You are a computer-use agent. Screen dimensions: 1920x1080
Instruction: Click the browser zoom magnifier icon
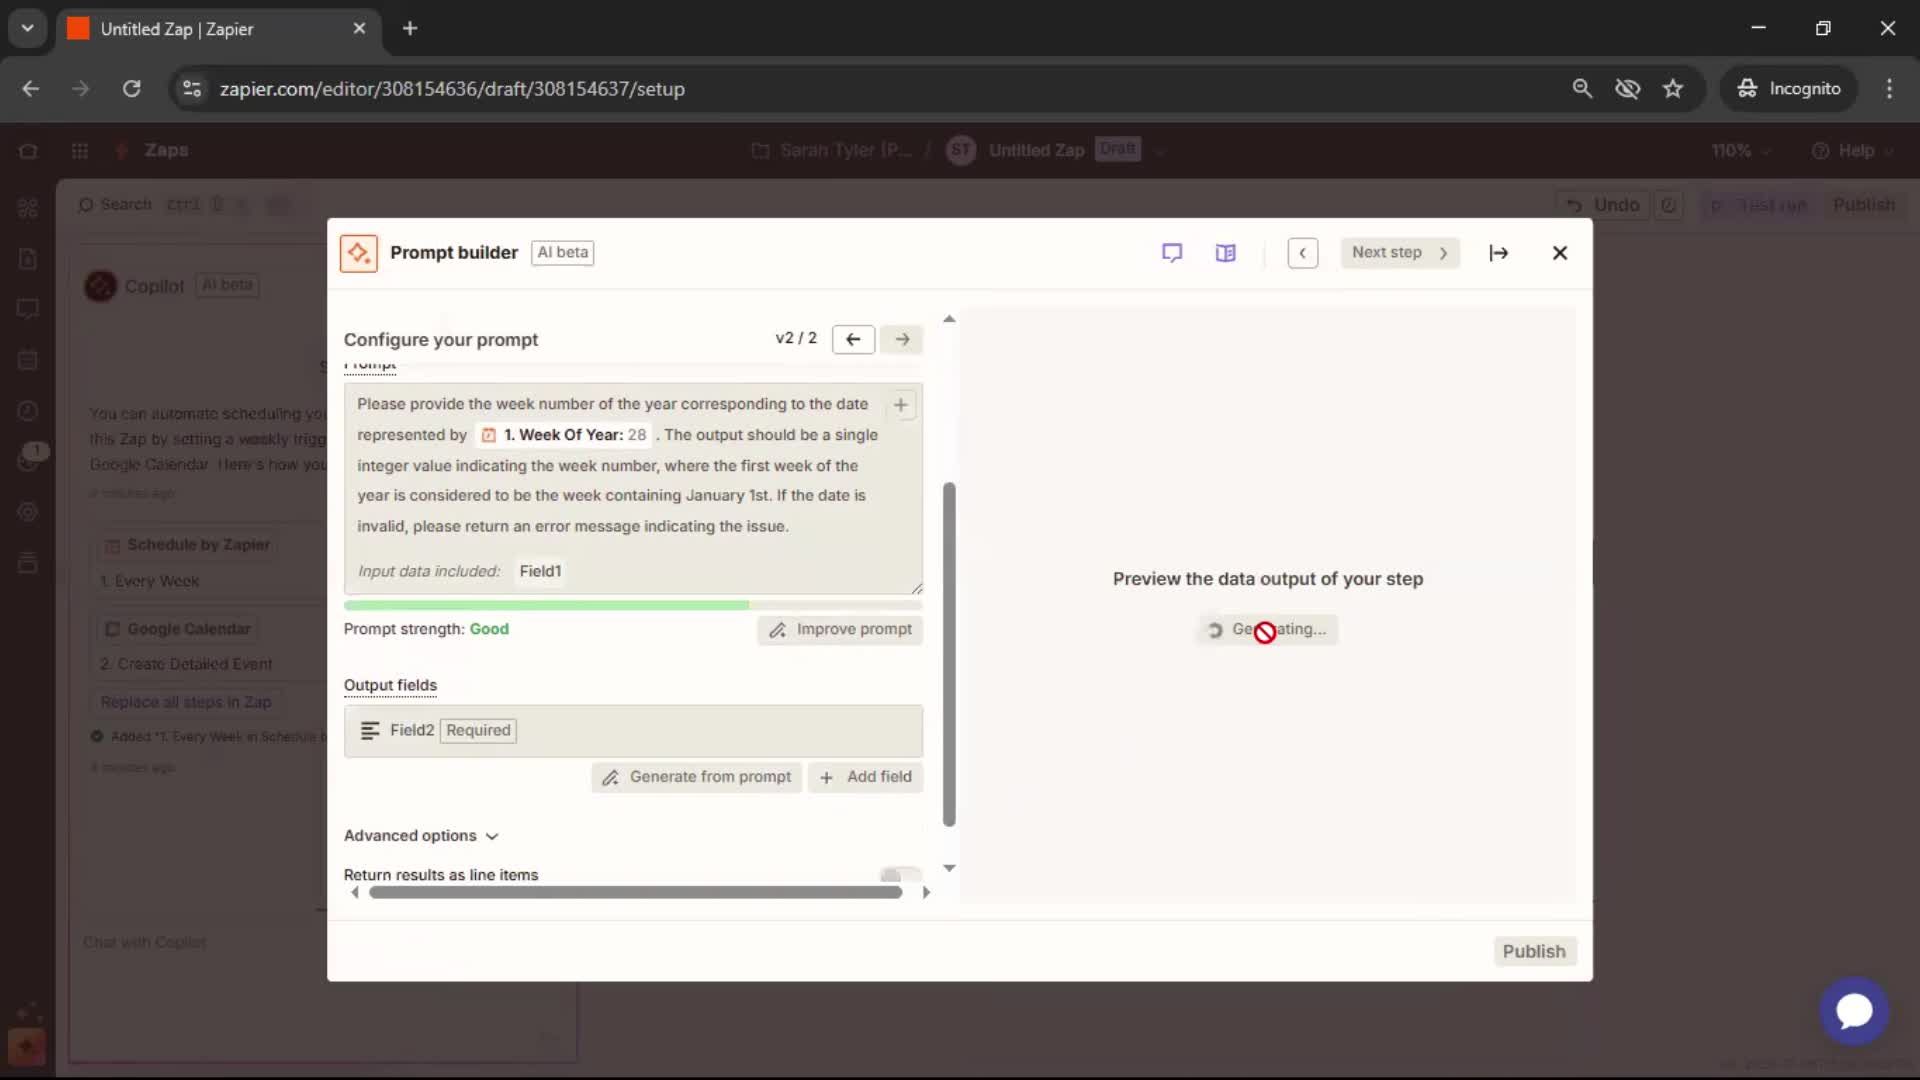point(1582,89)
